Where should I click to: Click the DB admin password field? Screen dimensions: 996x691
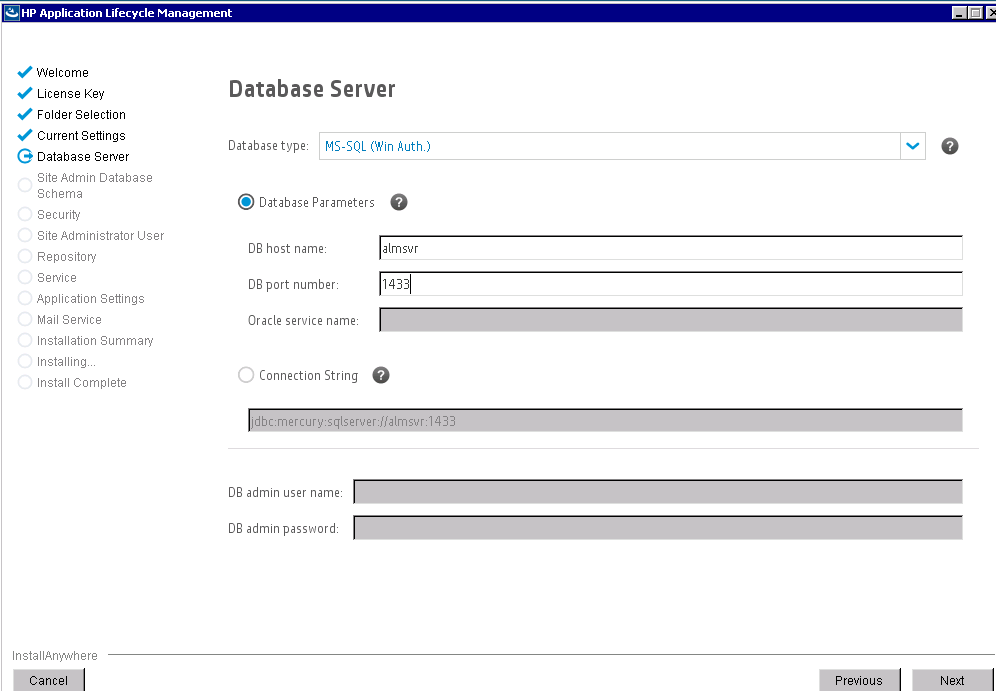(658, 528)
